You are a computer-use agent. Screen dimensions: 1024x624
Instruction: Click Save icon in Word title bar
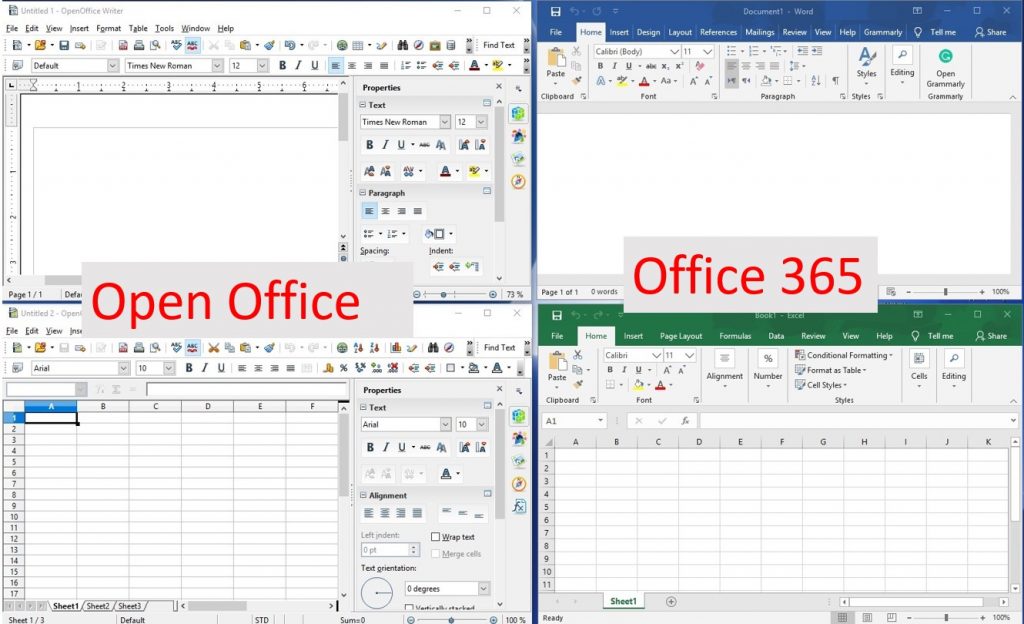556,12
